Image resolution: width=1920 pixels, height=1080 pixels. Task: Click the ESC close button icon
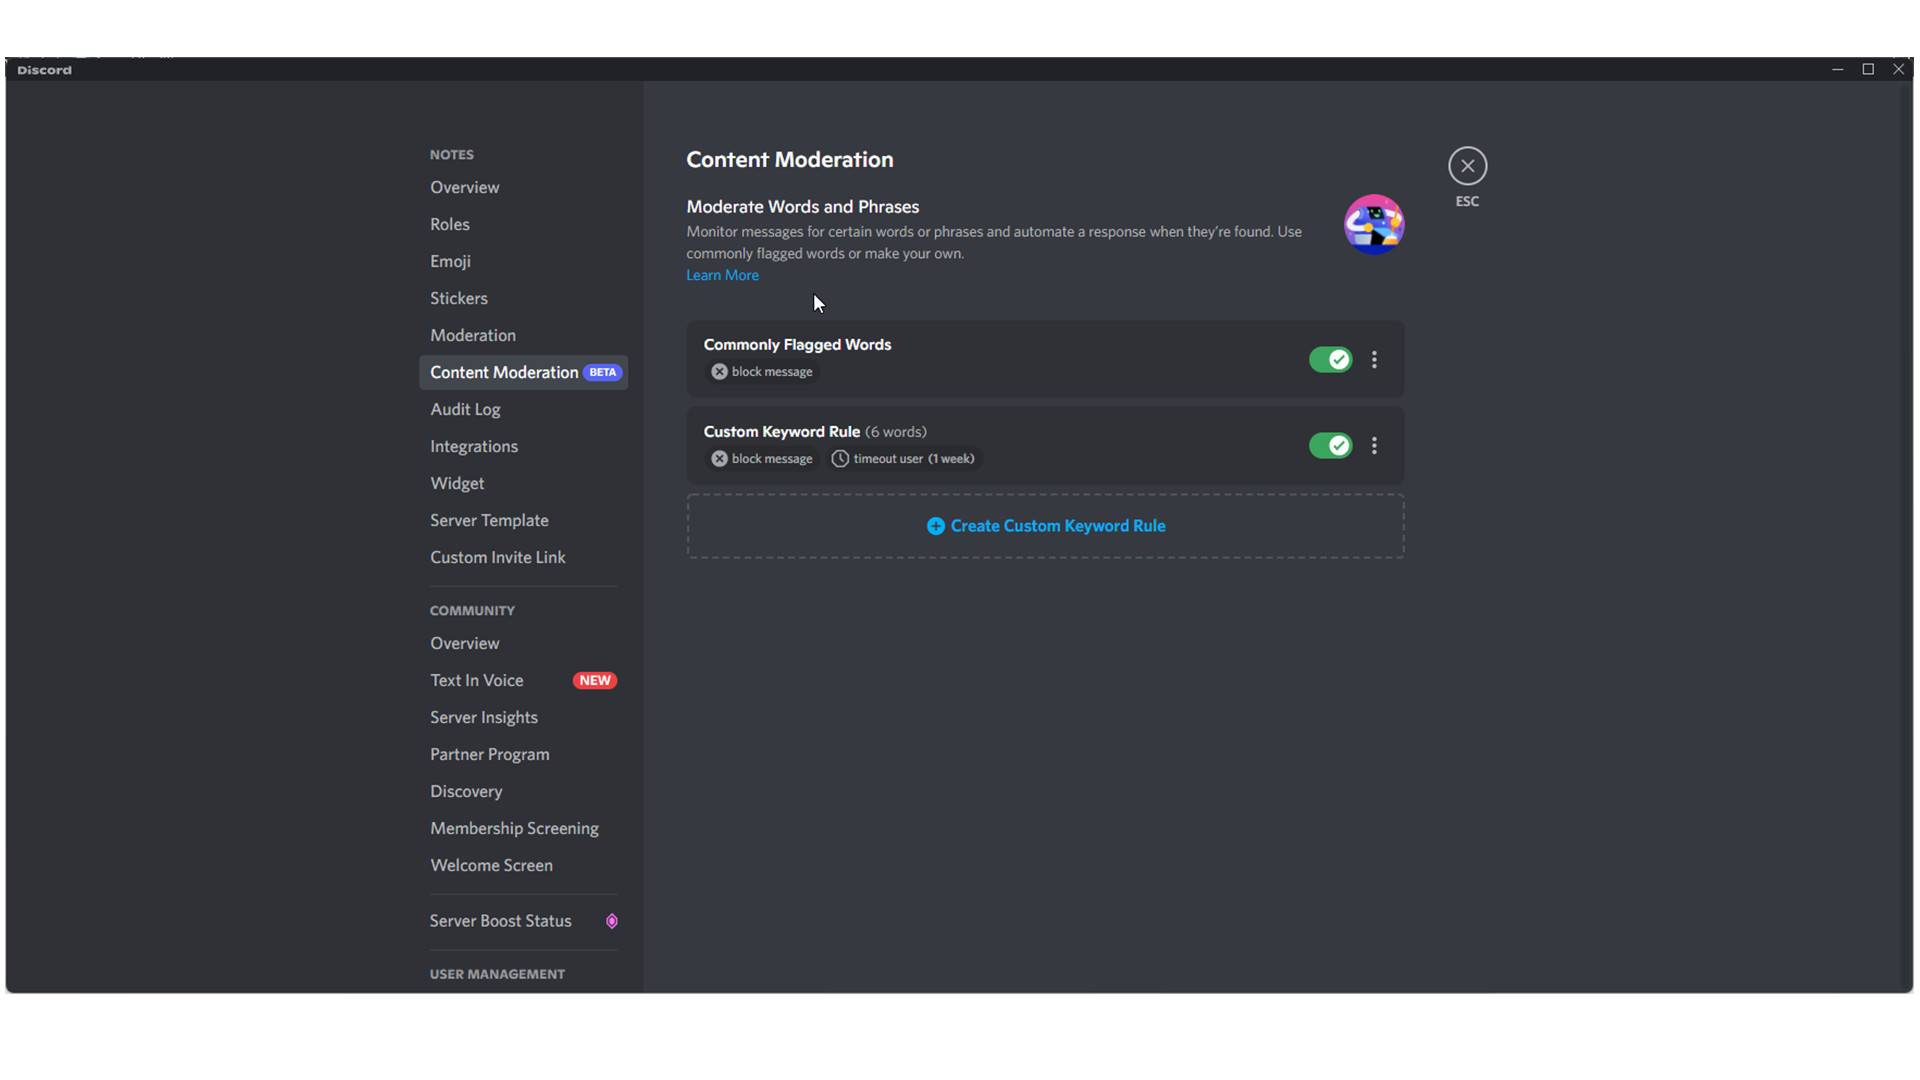(1466, 166)
